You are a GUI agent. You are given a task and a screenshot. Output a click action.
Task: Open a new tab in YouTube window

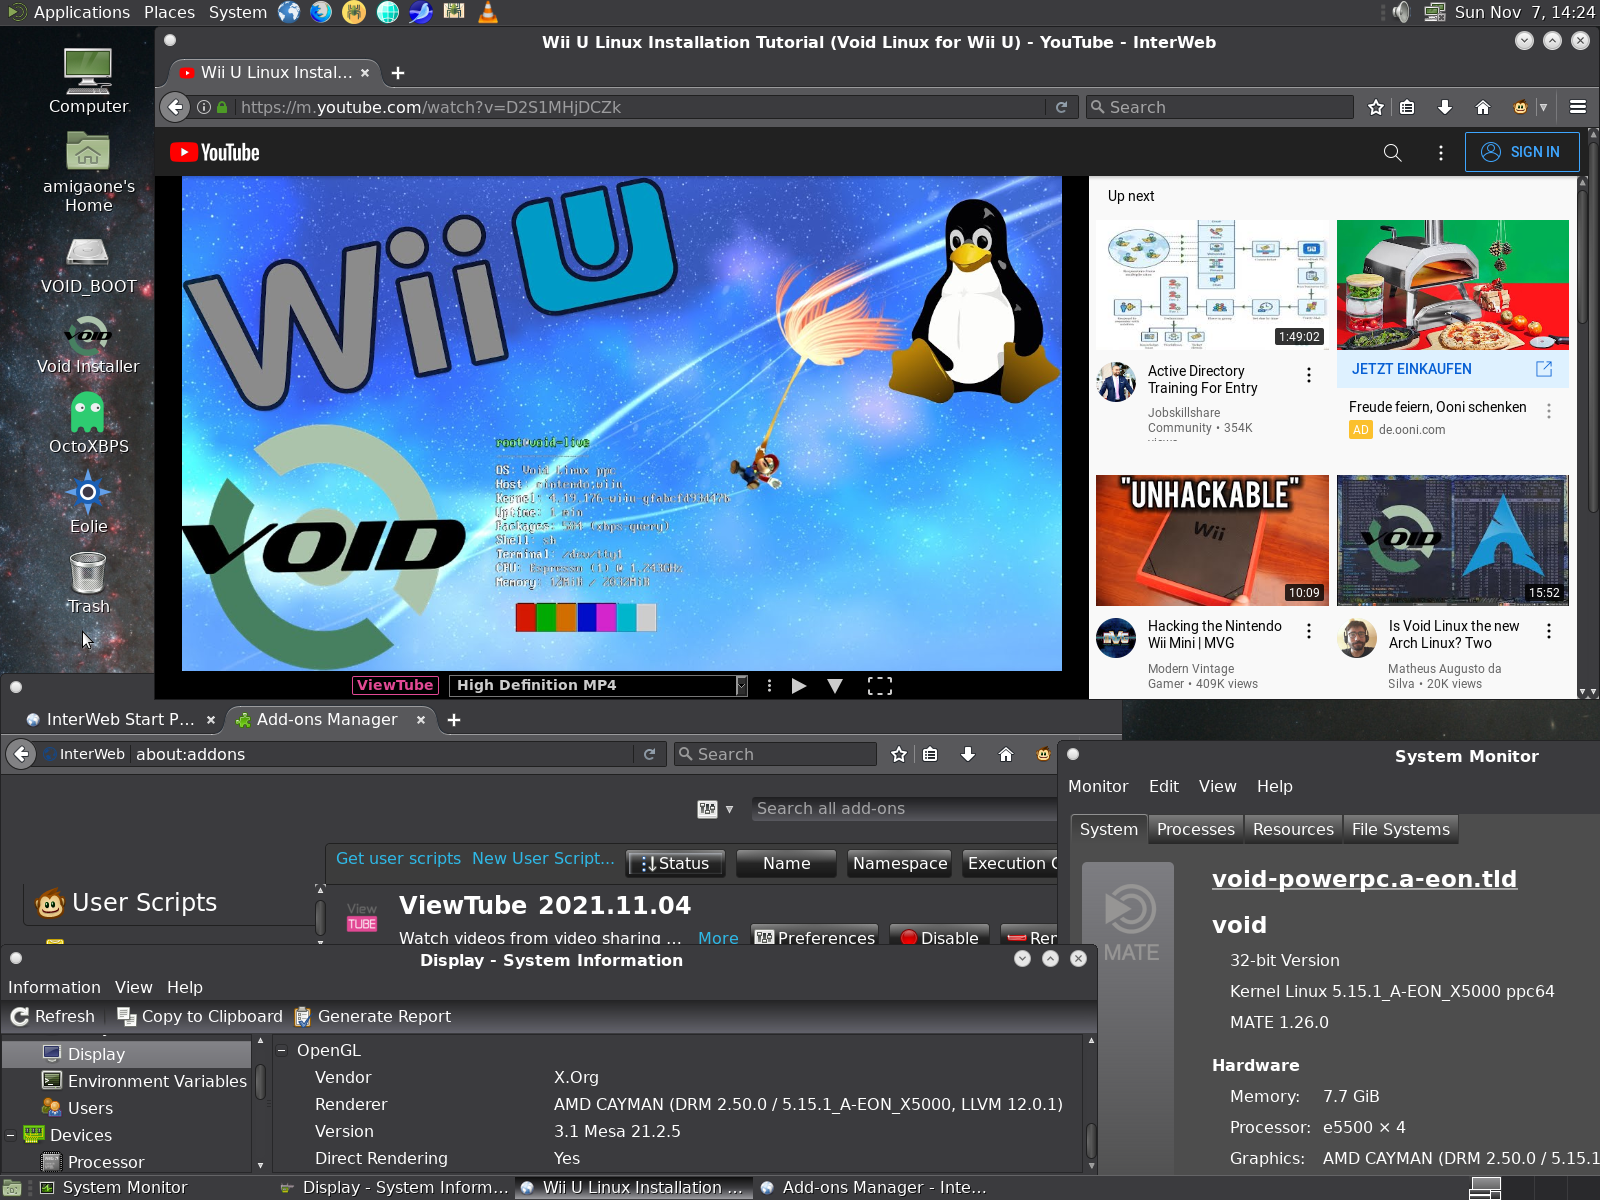pyautogui.click(x=398, y=73)
